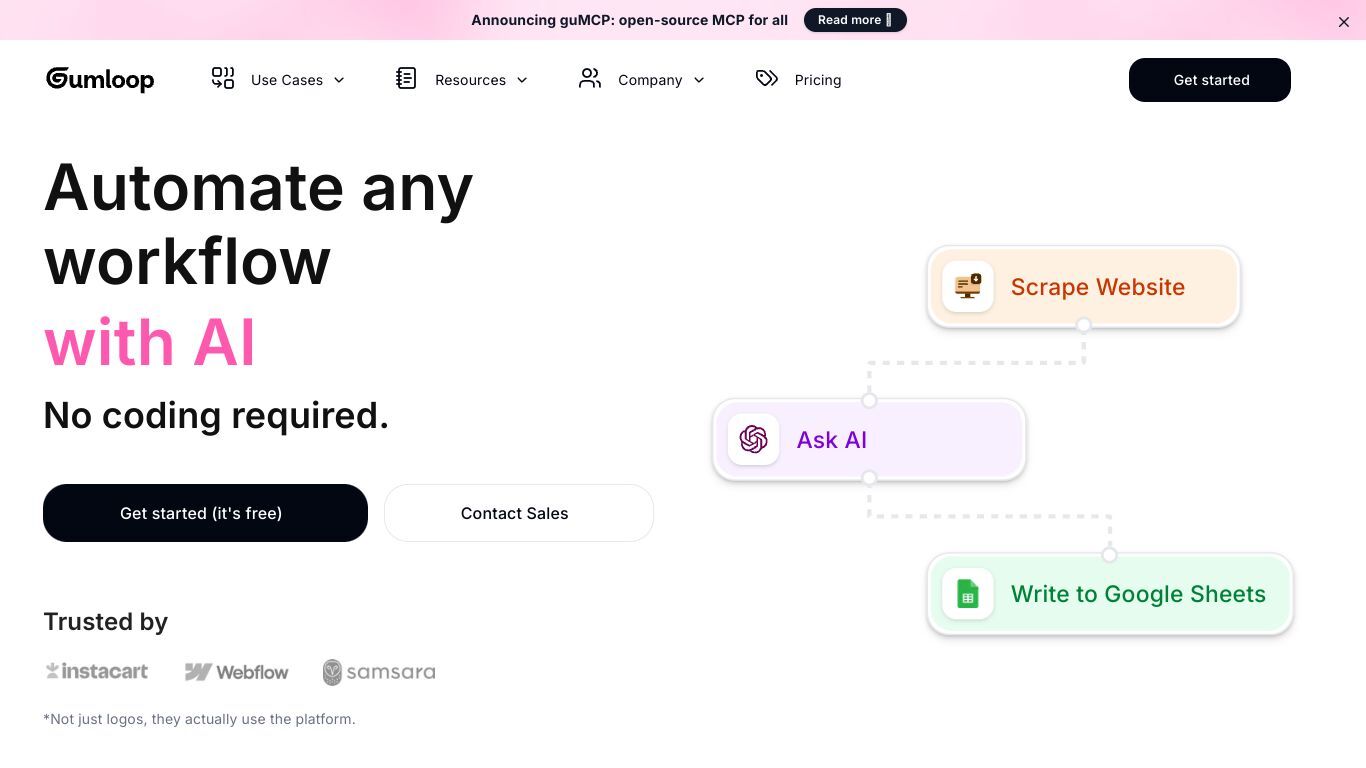Click the Instacart logo
1366x768 pixels.
[x=97, y=671]
